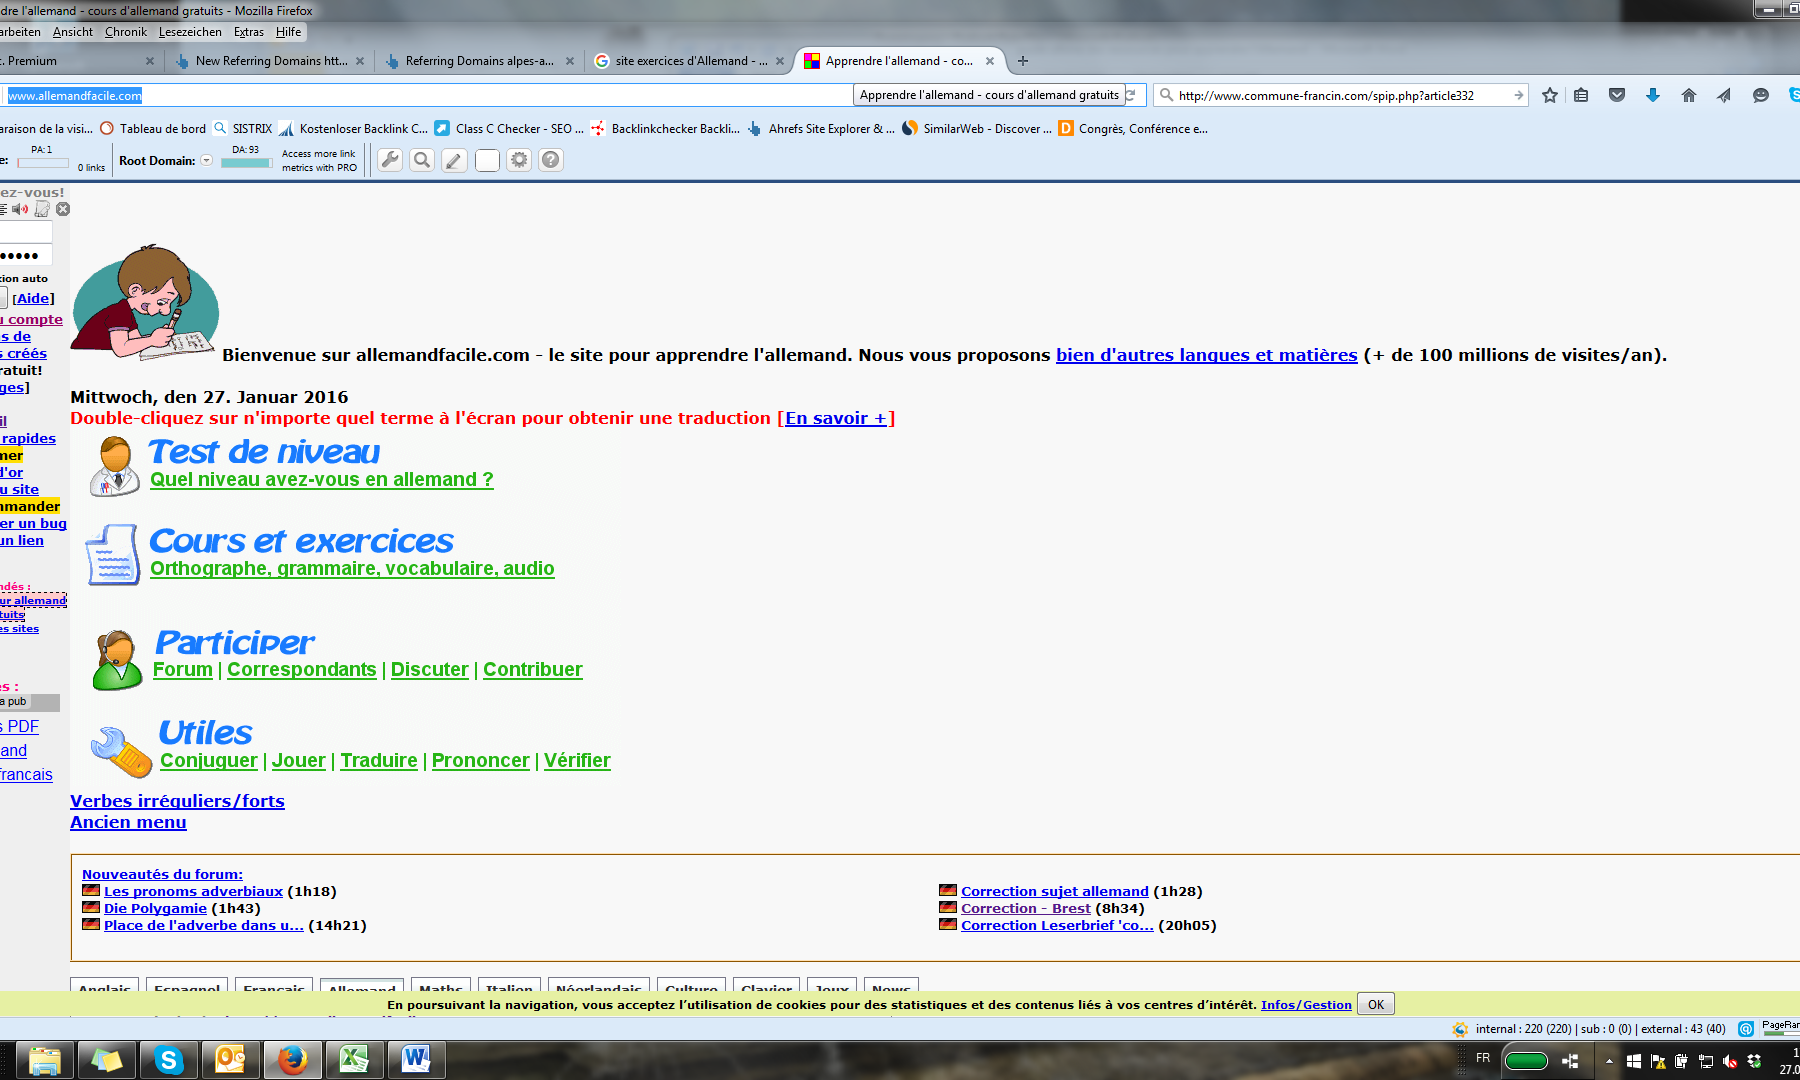This screenshot has width=1800, height=1080.
Task: Click the Cours et exercices document icon
Action: [x=112, y=555]
